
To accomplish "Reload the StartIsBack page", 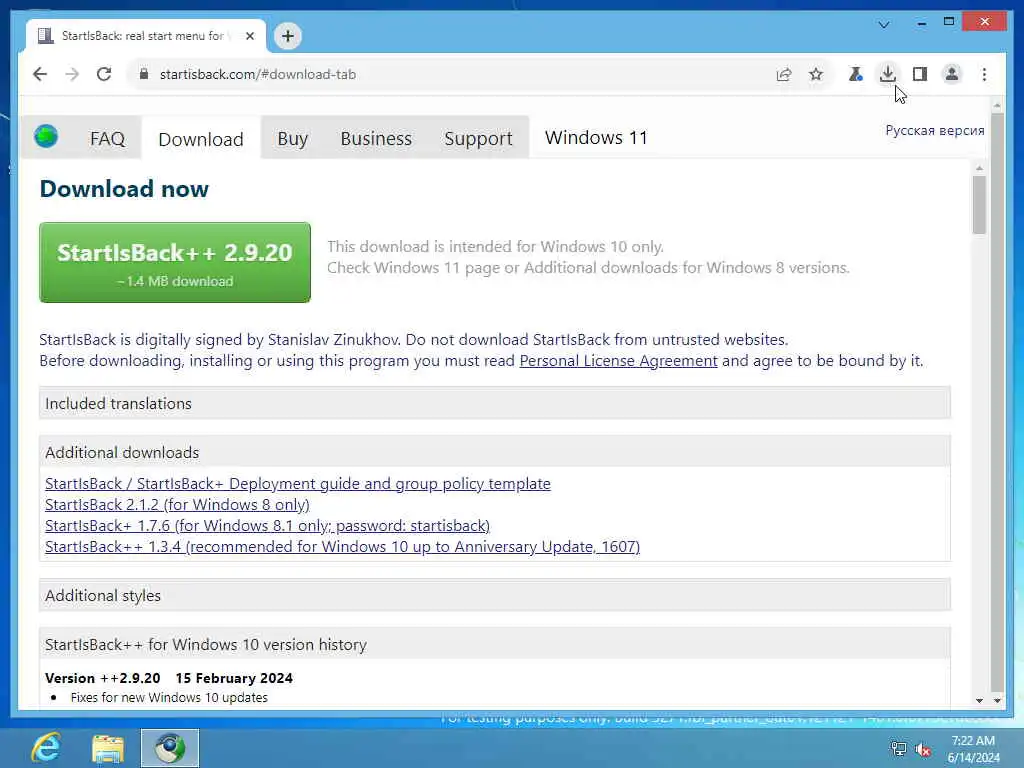I will (104, 74).
